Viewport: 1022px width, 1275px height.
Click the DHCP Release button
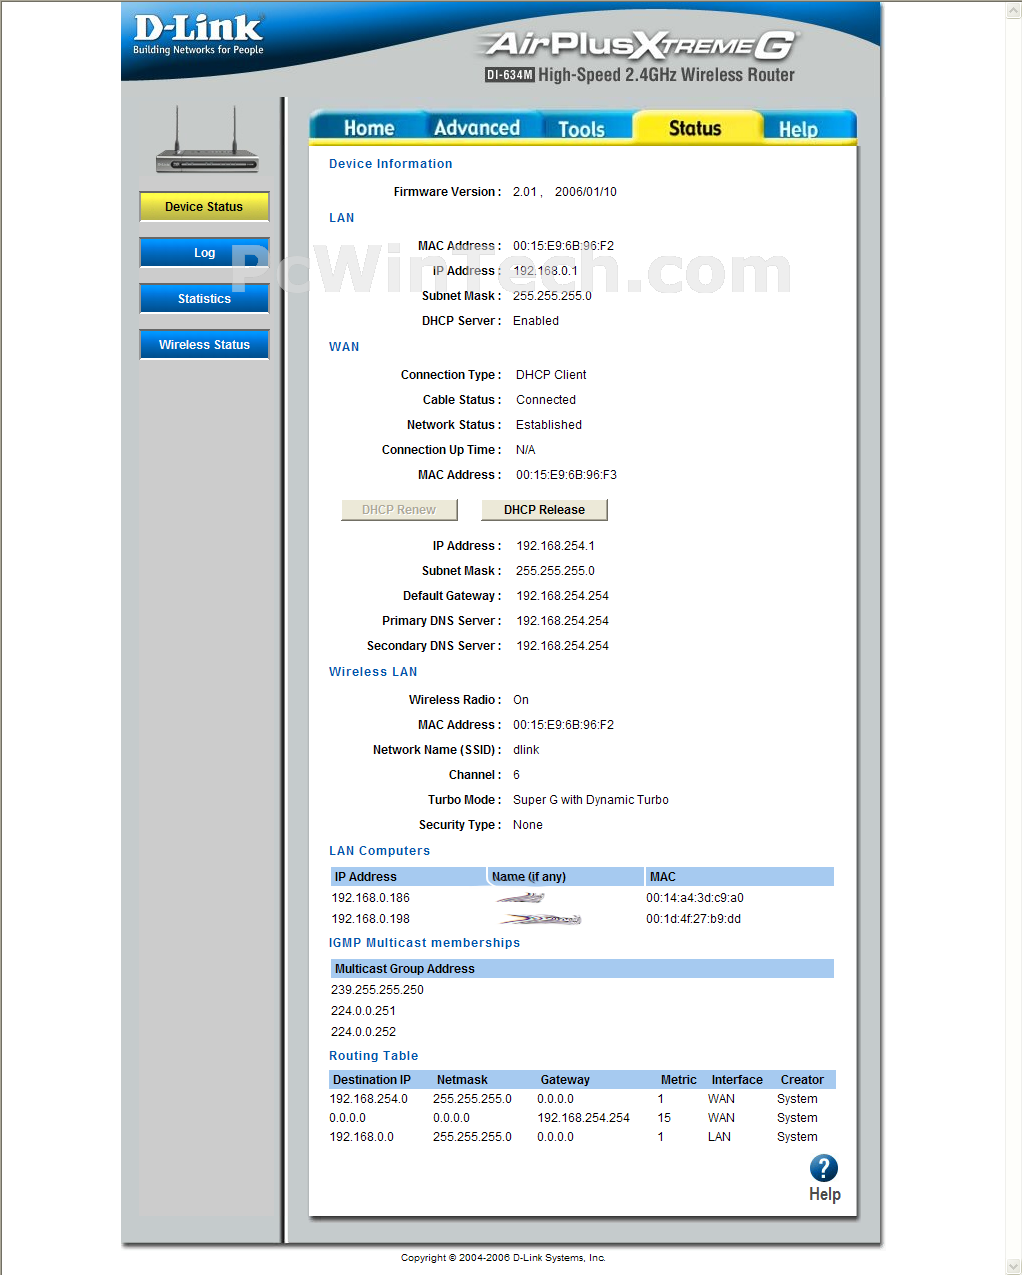coord(544,510)
